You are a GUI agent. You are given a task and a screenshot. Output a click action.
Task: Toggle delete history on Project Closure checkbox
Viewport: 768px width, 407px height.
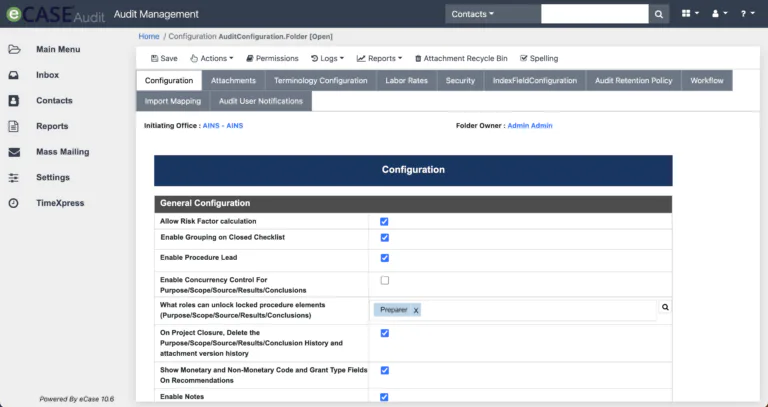(384, 334)
